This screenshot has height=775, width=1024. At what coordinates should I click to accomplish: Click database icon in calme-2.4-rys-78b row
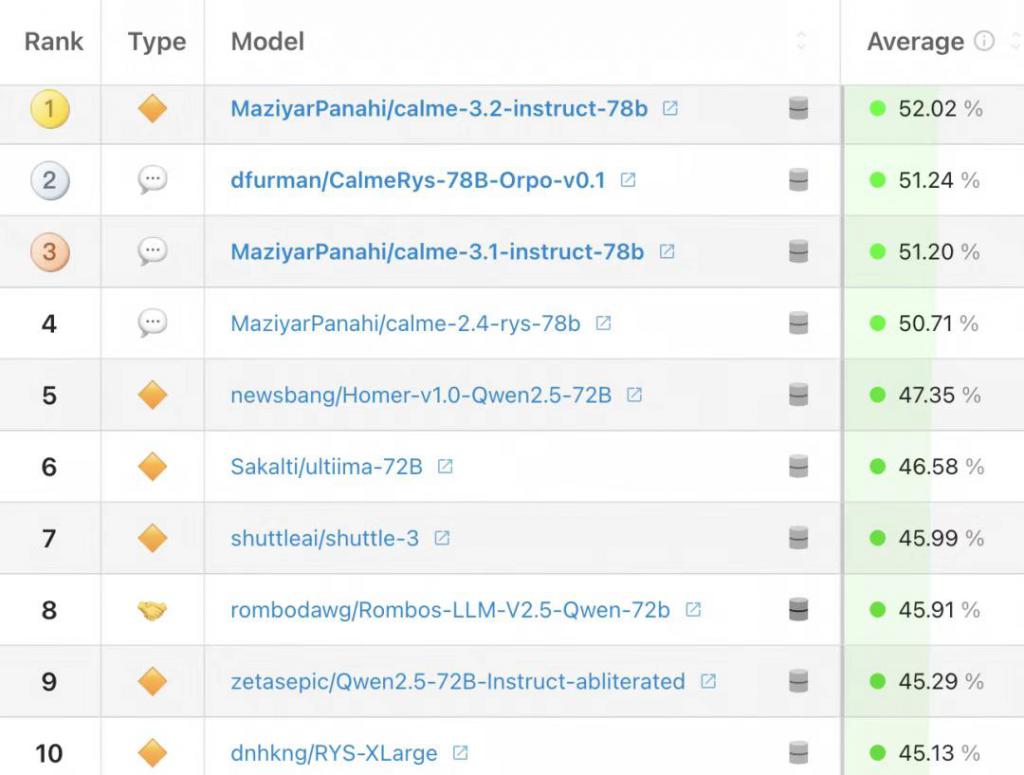798,323
